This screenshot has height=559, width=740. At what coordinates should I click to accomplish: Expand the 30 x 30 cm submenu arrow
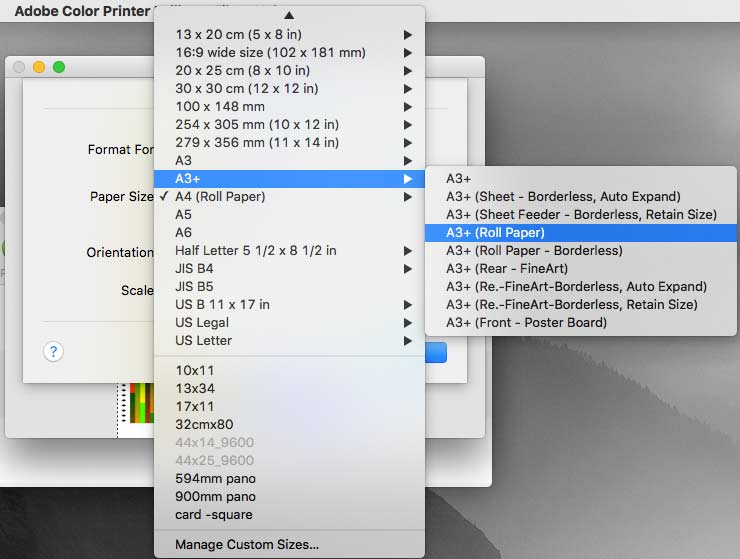pyautogui.click(x=408, y=89)
